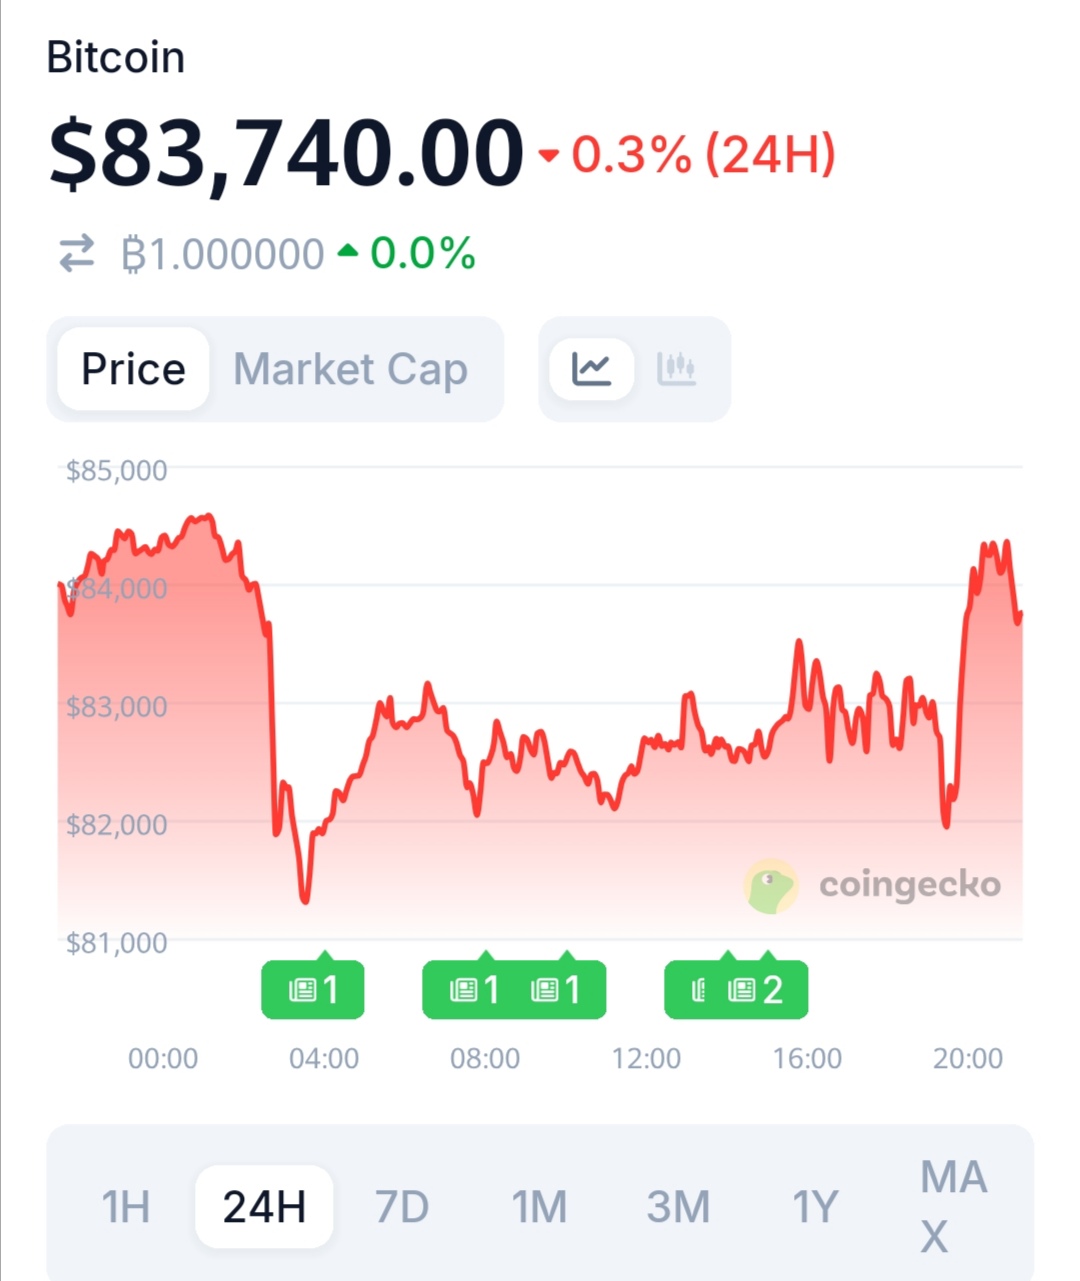Tap the red 24H percentage change indicator

click(688, 155)
